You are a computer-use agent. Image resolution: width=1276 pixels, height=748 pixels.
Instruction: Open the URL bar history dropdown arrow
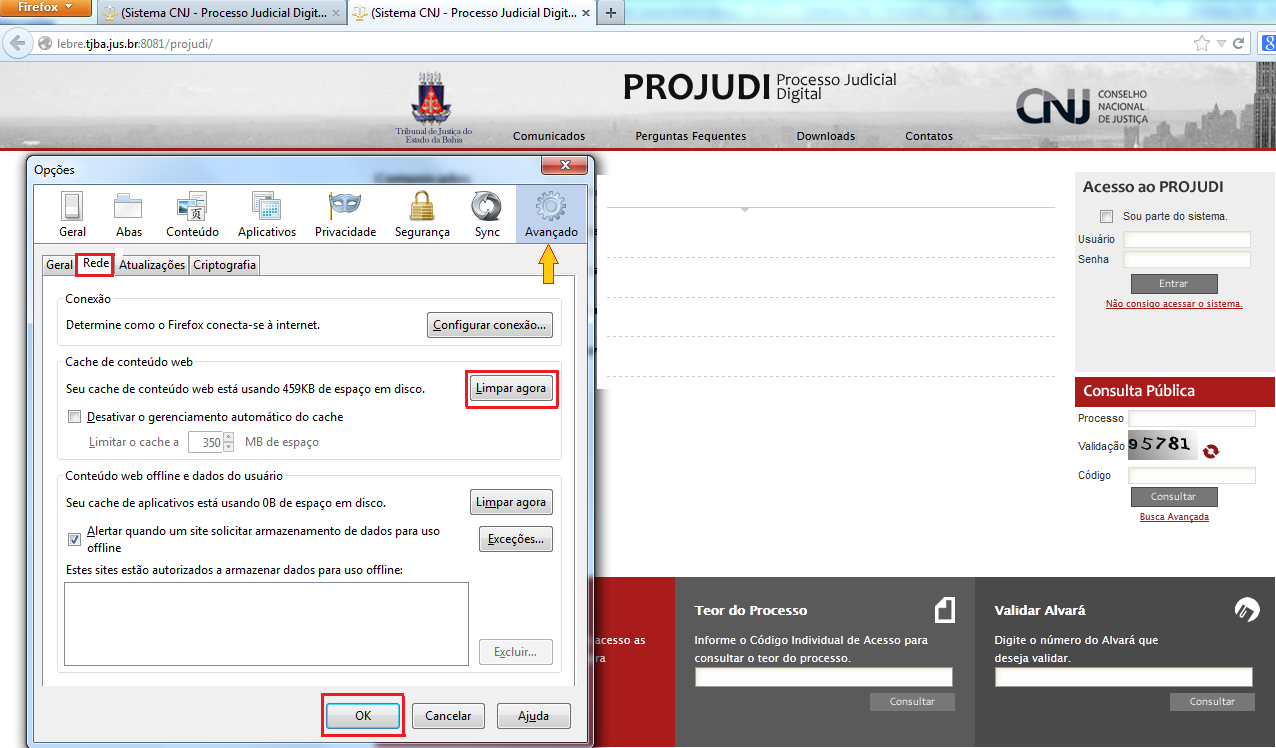[1221, 44]
